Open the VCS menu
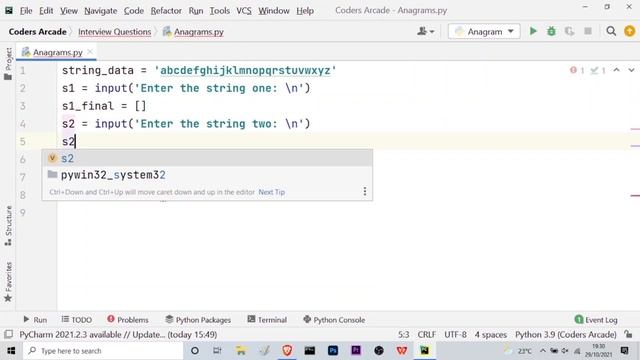This screenshot has width=640, height=360. coord(244,11)
